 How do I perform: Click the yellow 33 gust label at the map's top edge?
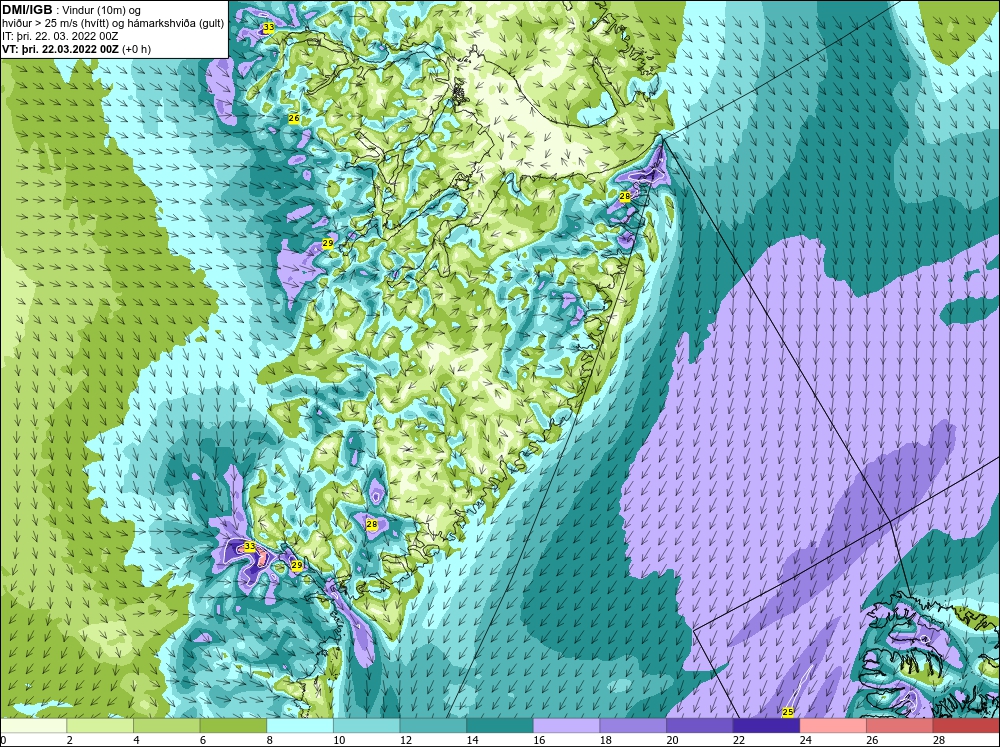click(268, 27)
